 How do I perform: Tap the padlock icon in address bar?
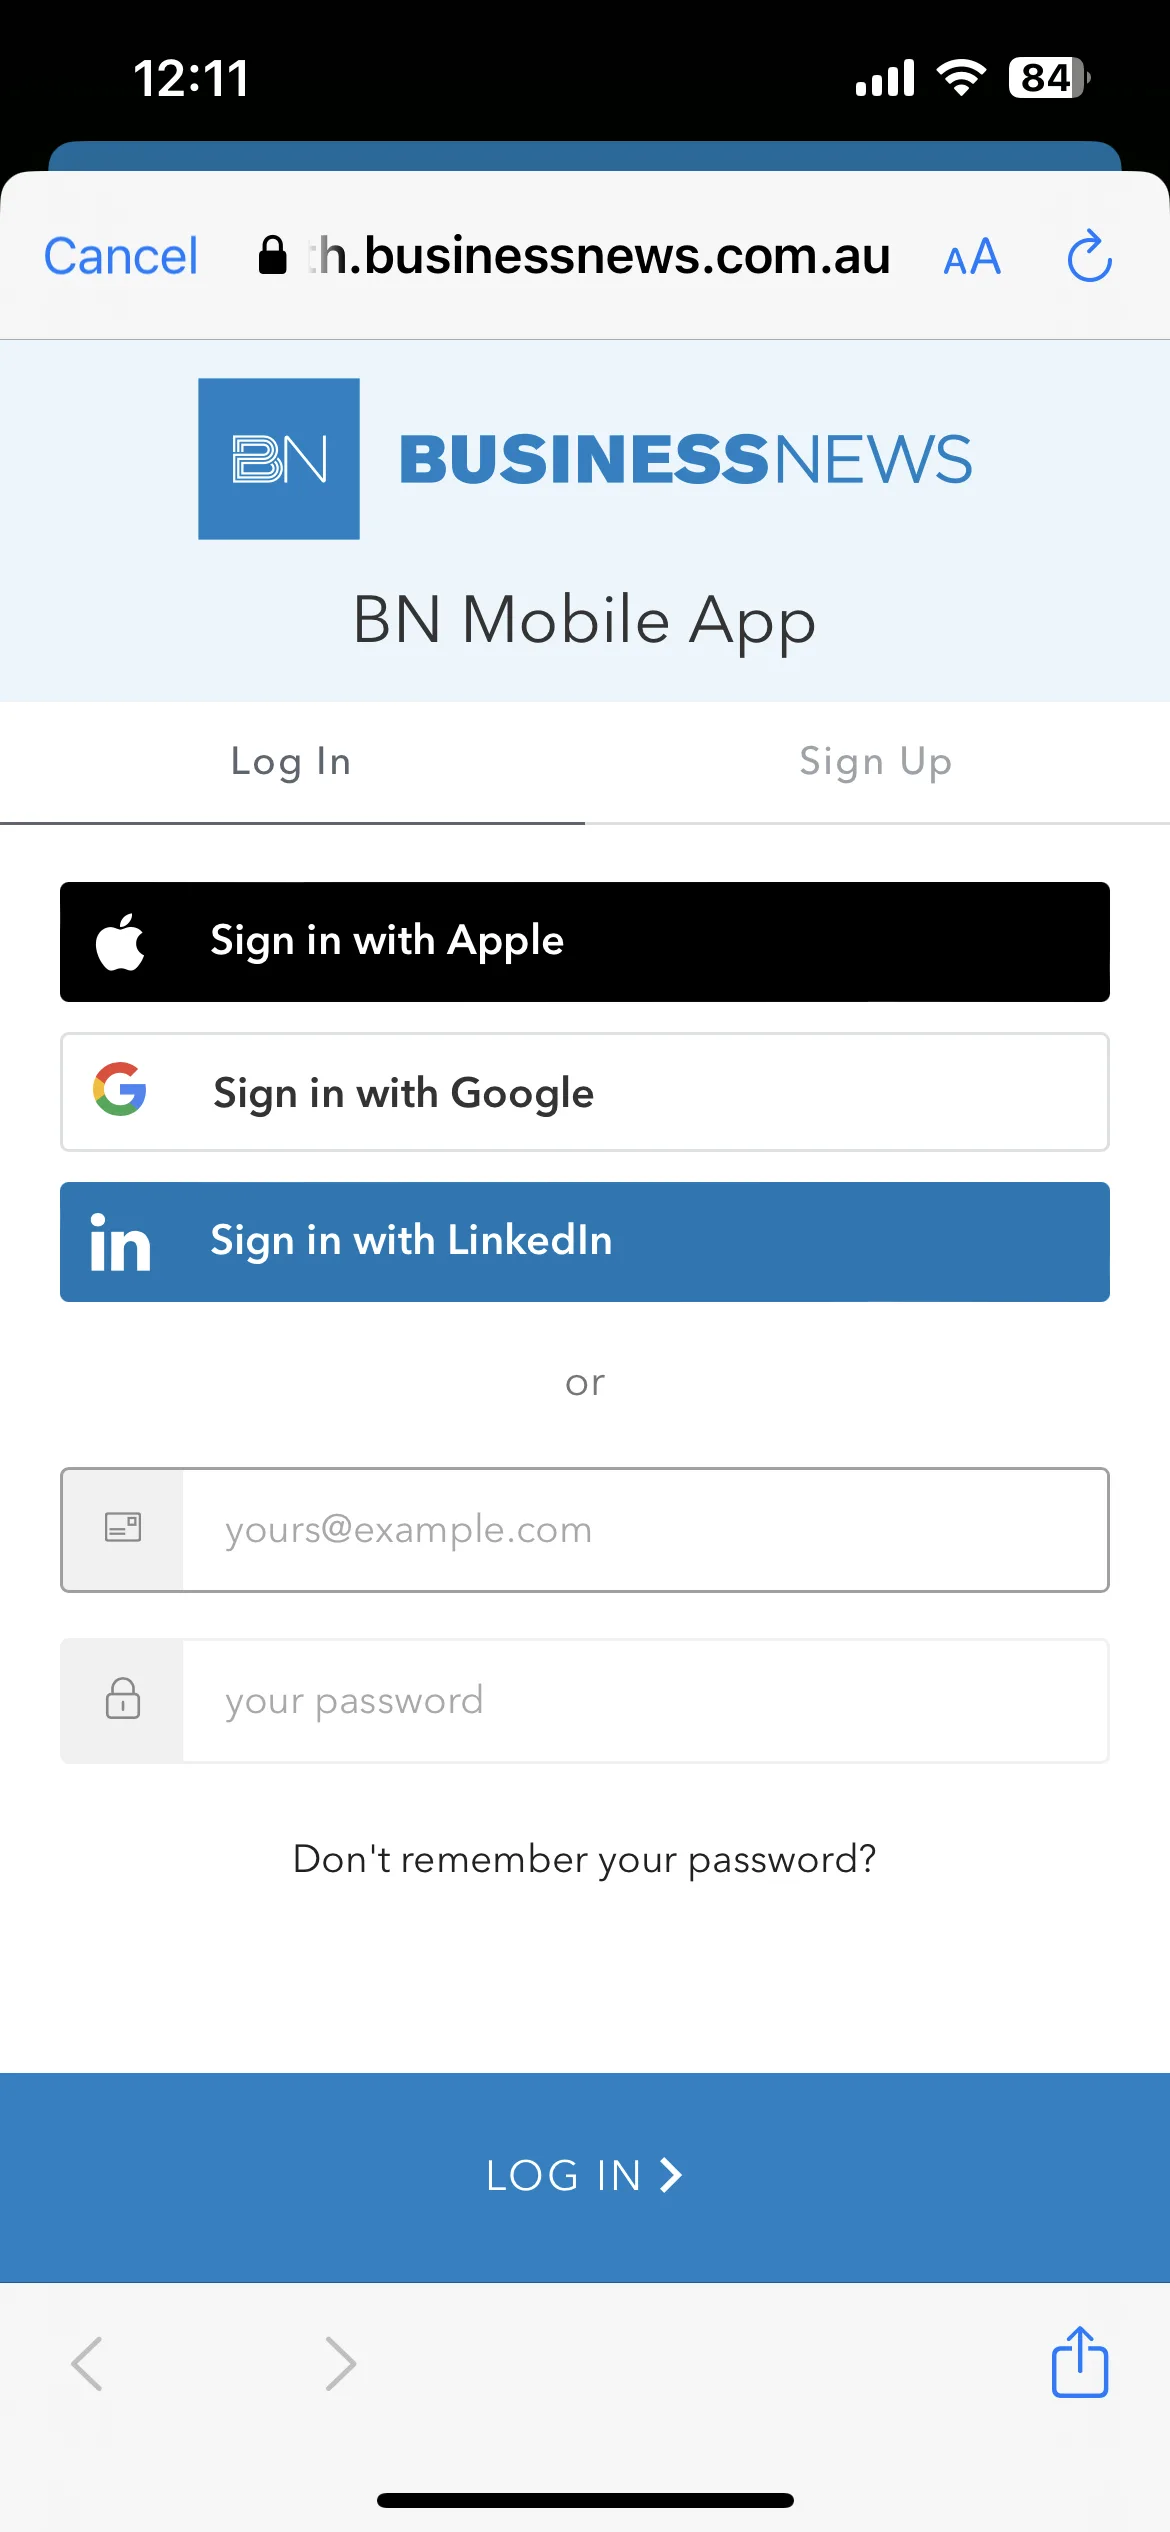[x=272, y=256]
